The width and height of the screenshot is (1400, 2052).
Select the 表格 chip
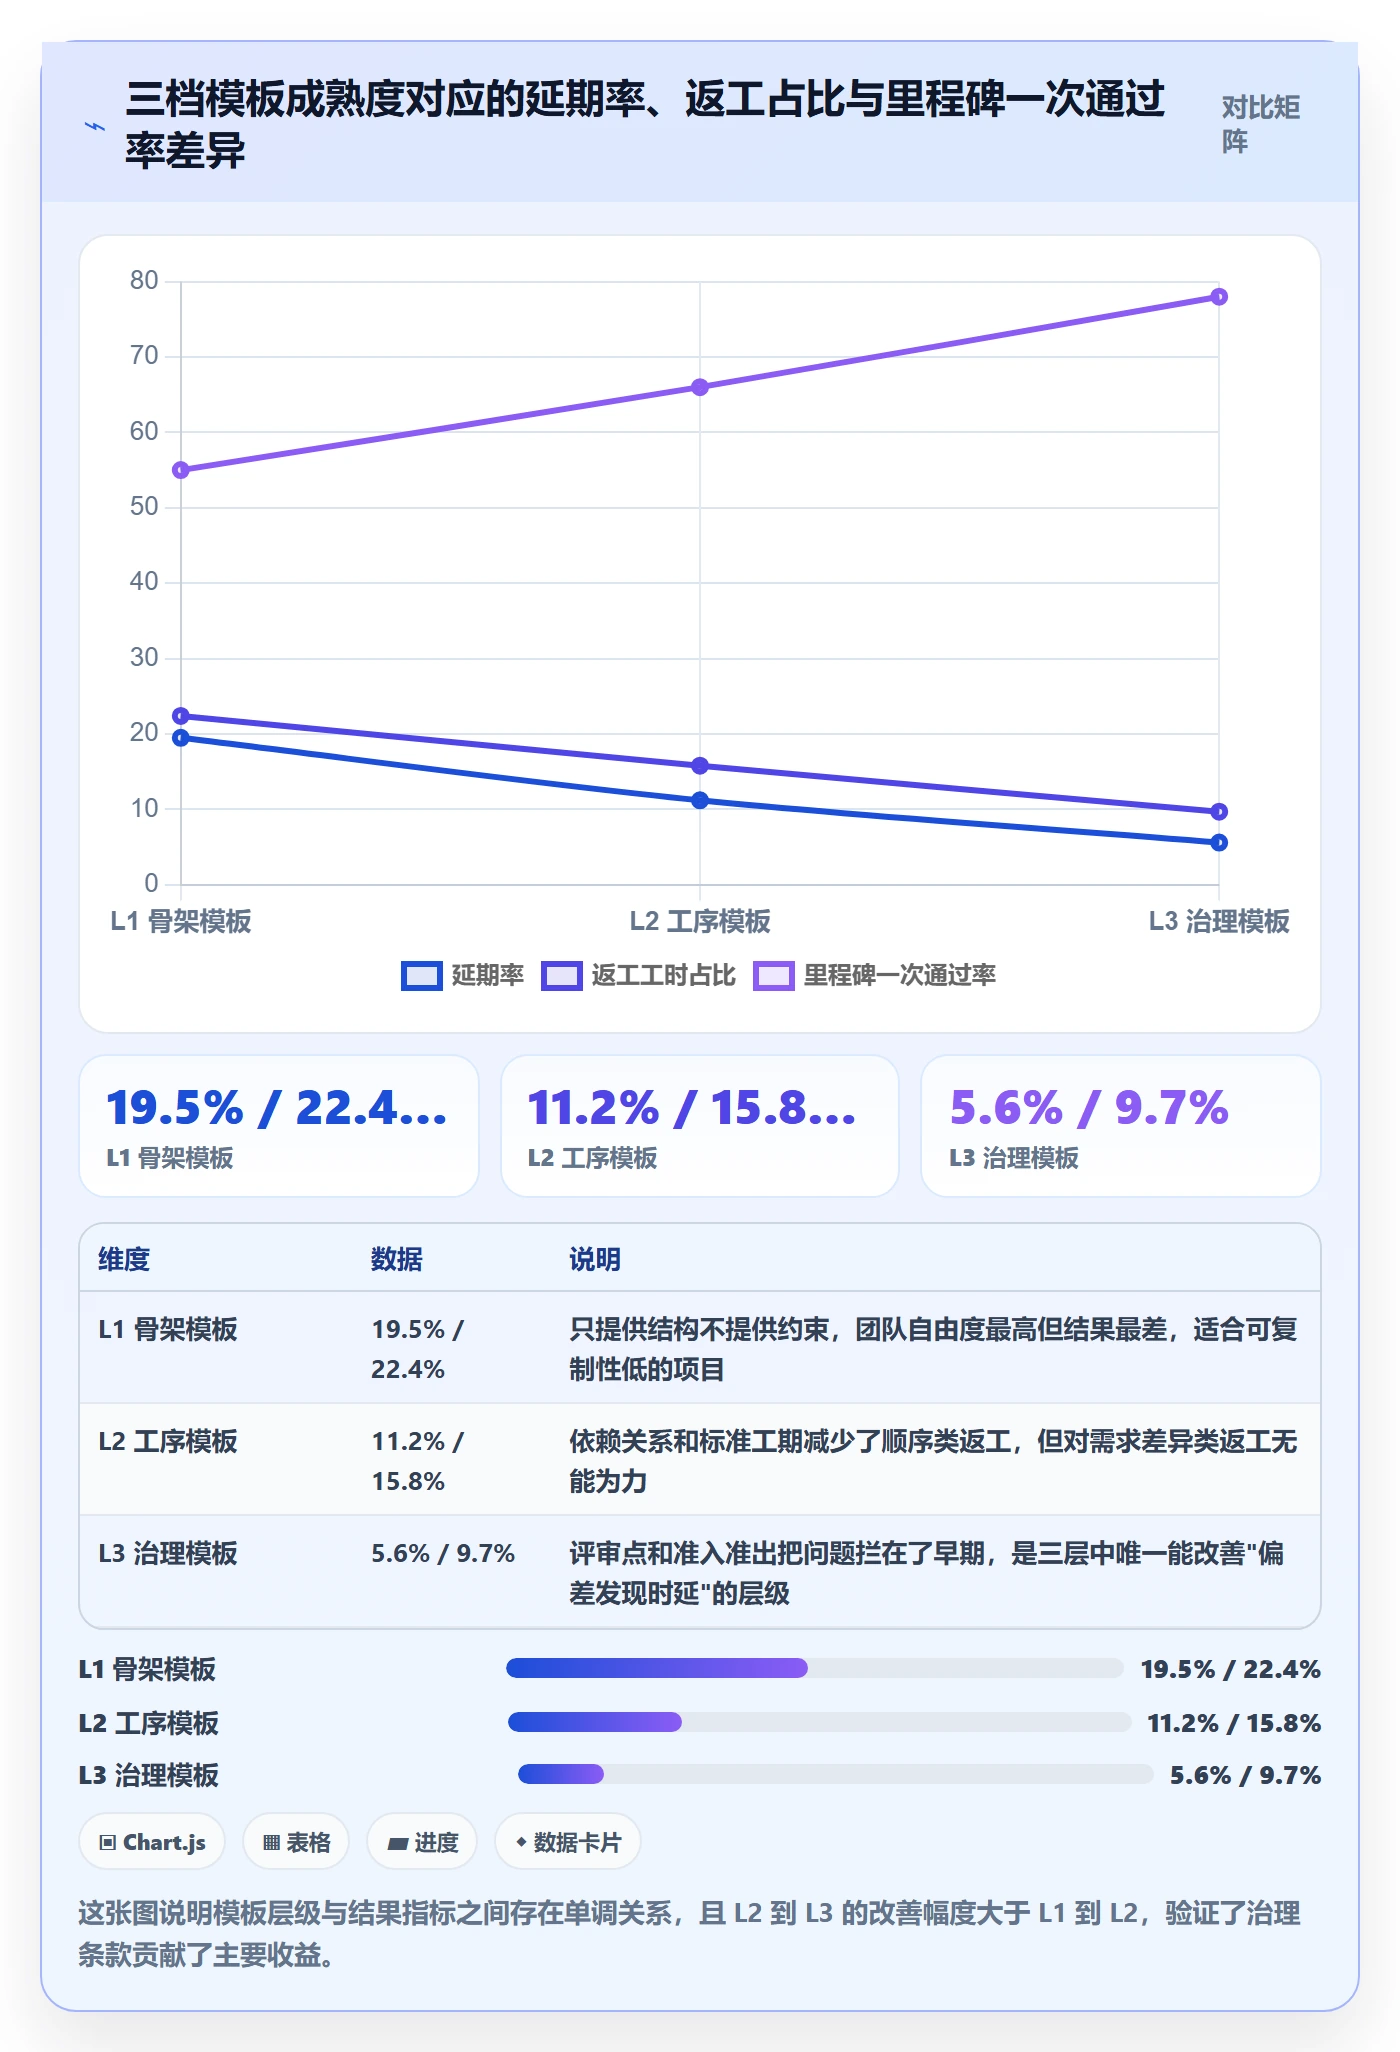296,1842
